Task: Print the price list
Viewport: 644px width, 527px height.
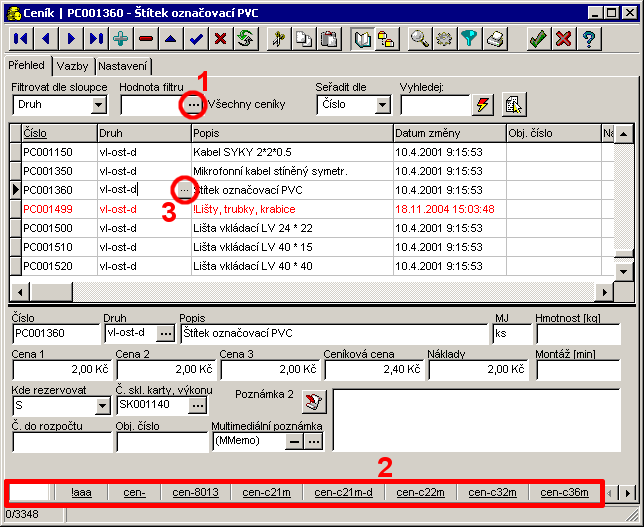Action: [495, 39]
